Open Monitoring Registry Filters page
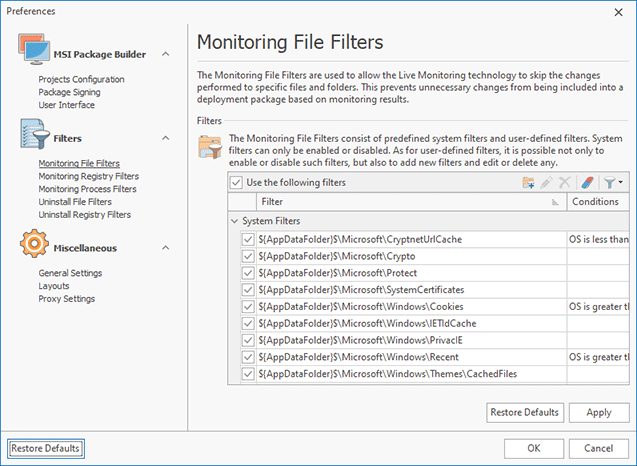637x466 pixels. click(89, 176)
